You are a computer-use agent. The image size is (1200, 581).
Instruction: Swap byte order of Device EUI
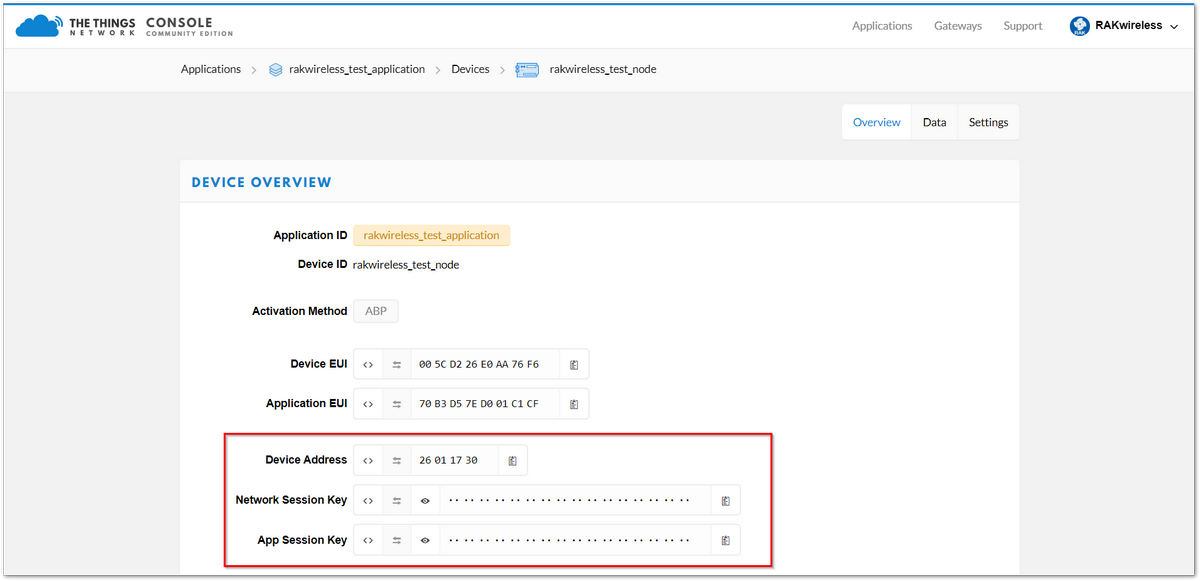click(x=396, y=365)
